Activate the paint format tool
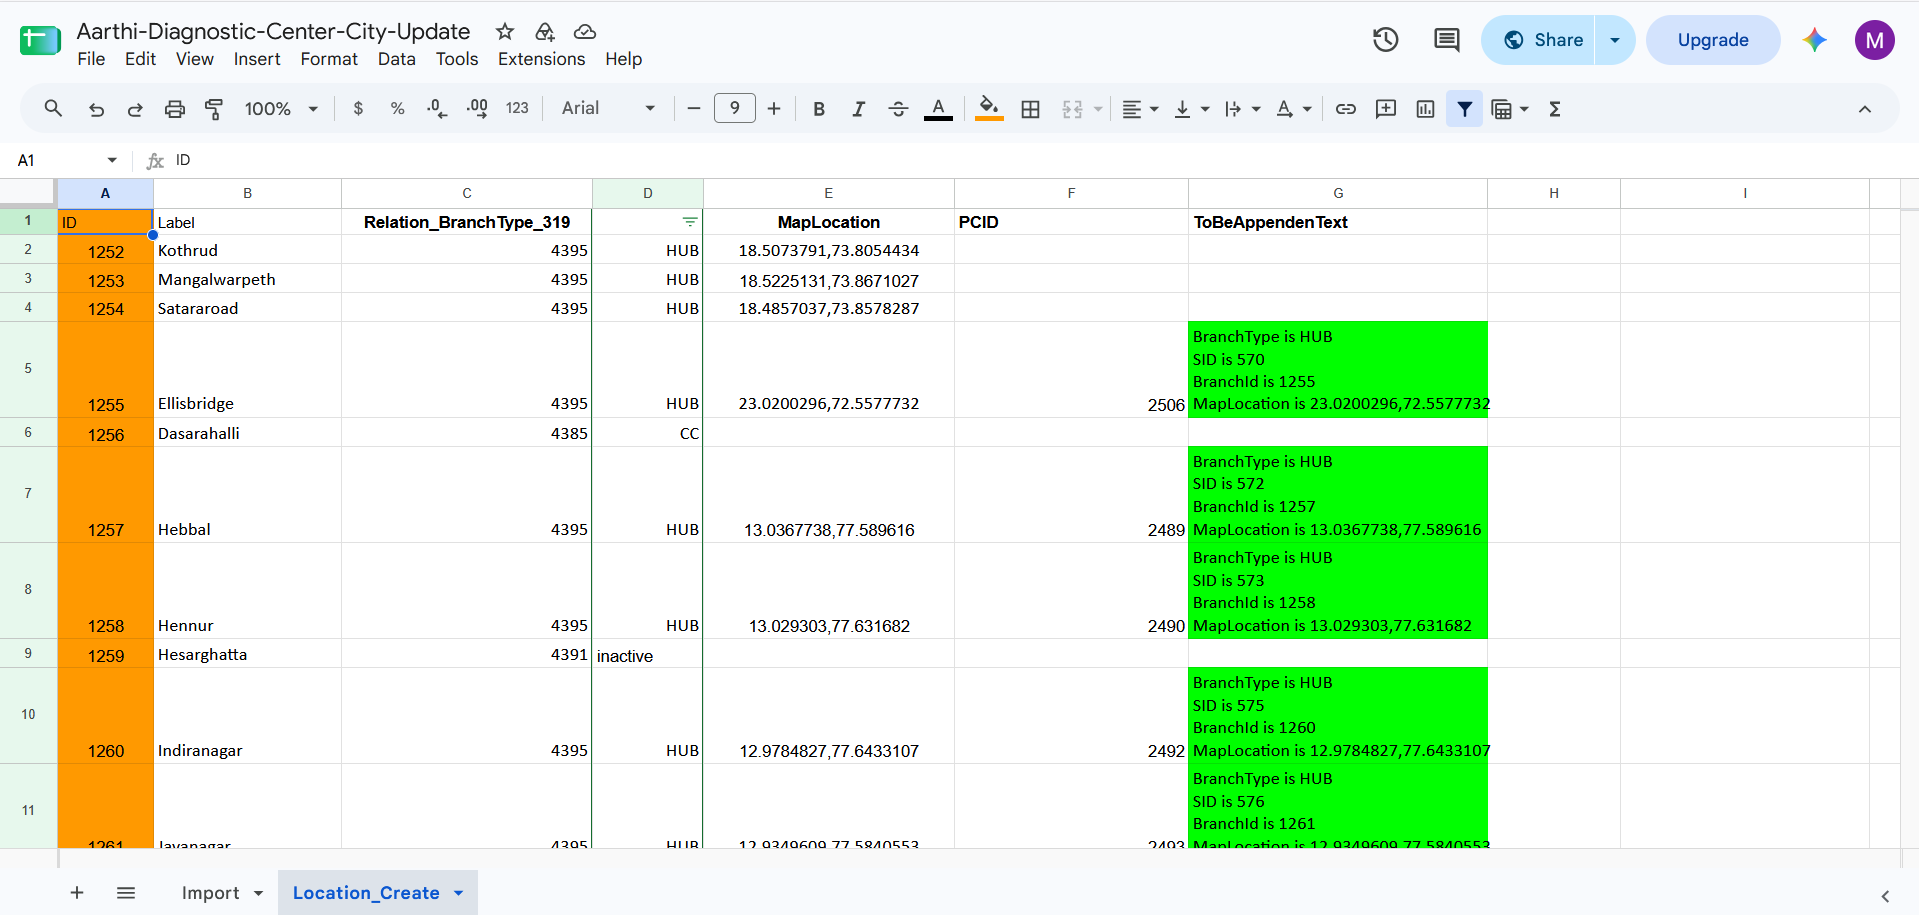Screen dimensions: 1919x915 214,109
